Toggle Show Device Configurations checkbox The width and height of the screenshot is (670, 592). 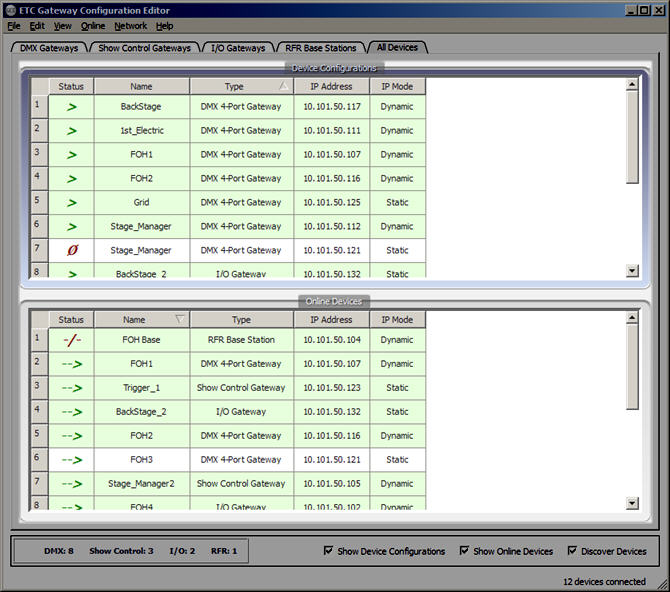[x=328, y=551]
